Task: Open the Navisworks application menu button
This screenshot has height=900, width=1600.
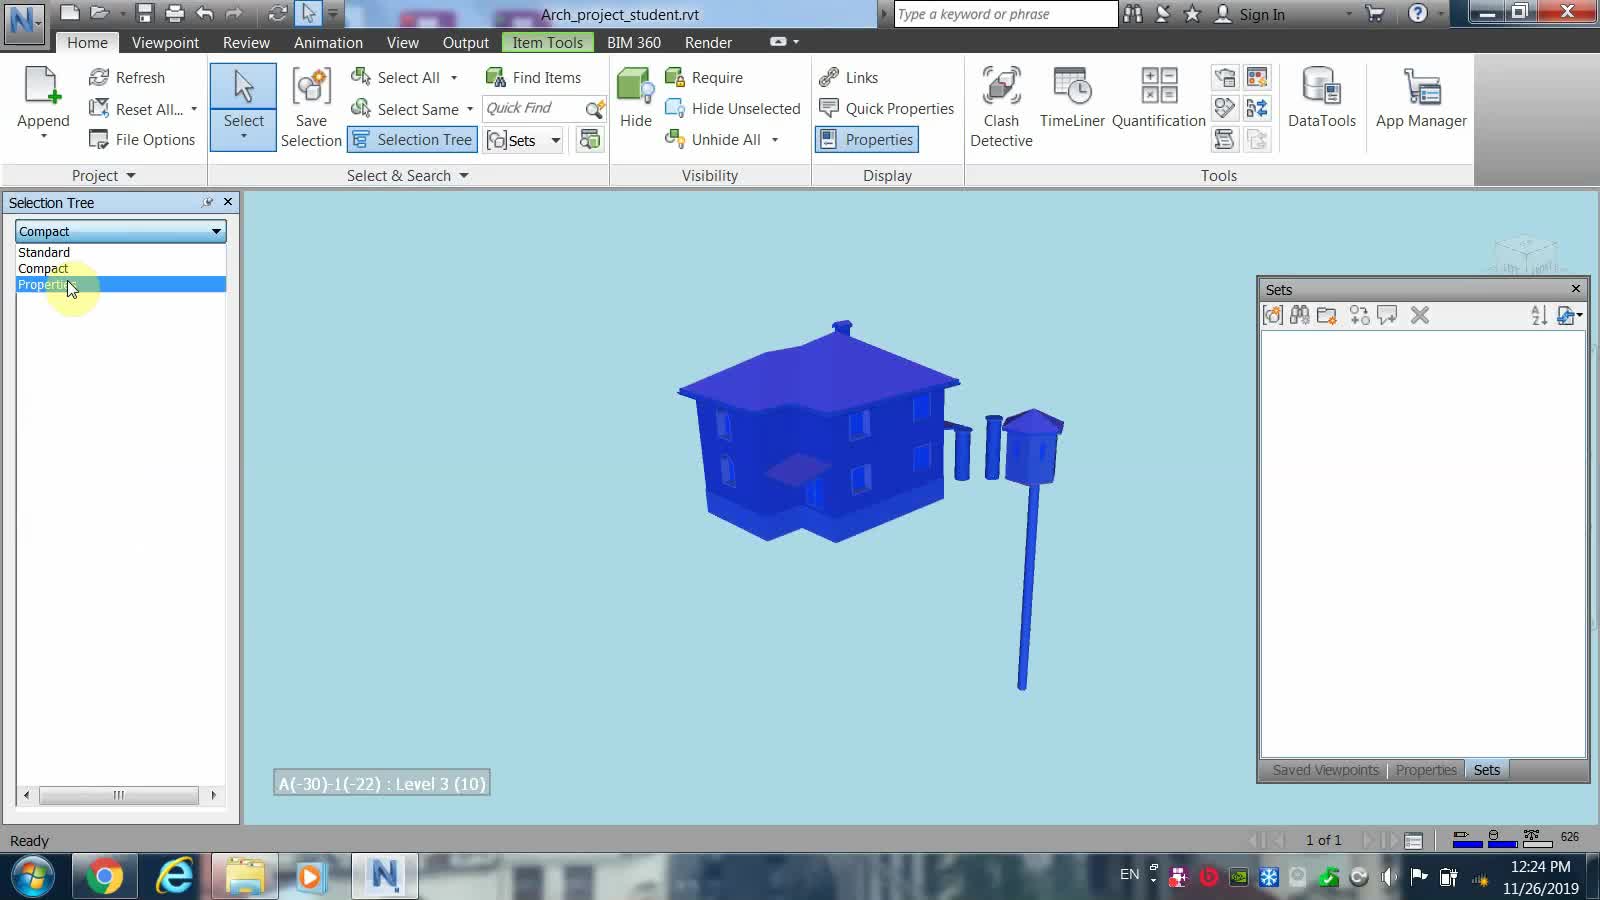Action: (24, 22)
